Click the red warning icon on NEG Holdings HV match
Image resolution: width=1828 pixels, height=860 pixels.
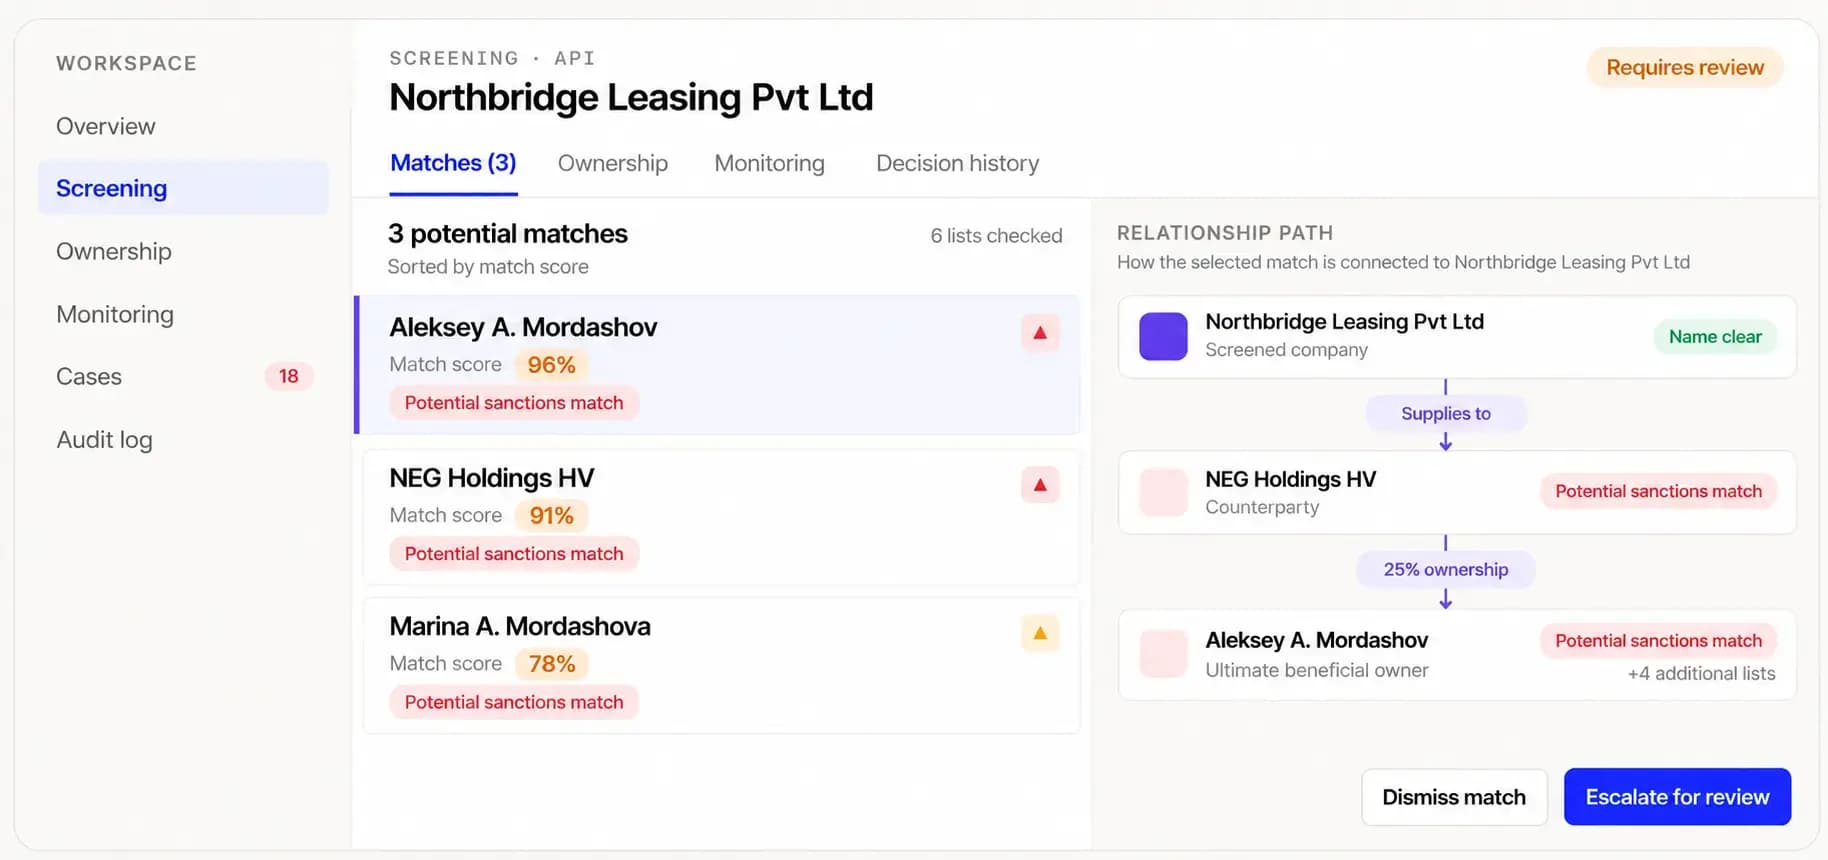pos(1040,485)
